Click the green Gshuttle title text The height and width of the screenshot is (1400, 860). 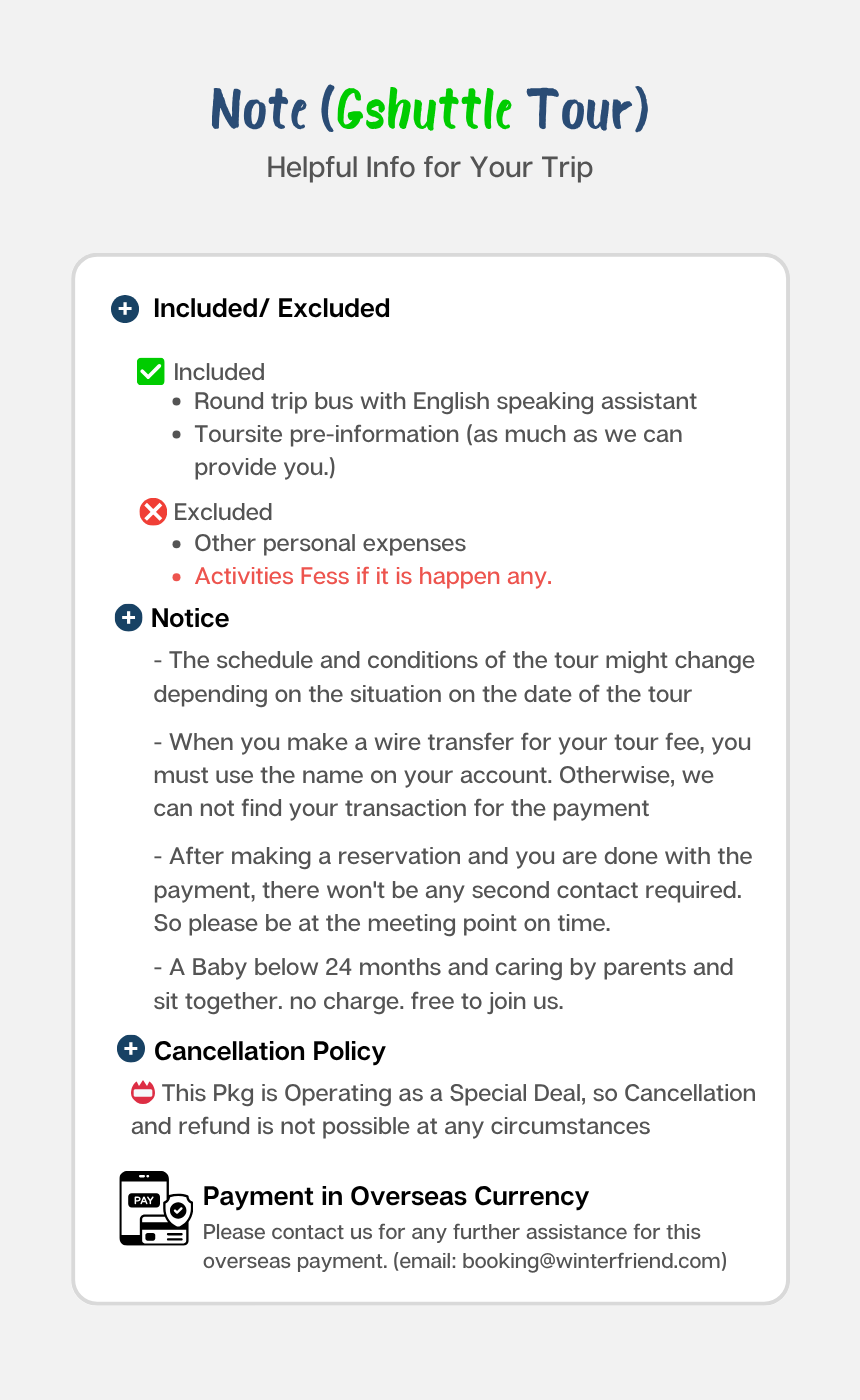click(425, 110)
